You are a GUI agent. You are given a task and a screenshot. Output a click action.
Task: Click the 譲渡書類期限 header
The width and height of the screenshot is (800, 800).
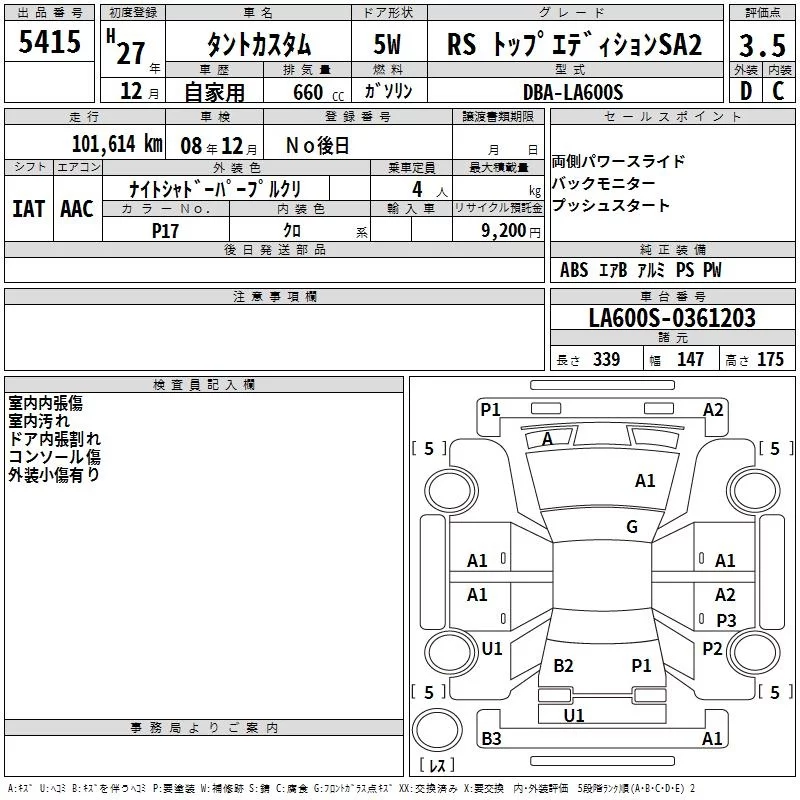(498, 116)
